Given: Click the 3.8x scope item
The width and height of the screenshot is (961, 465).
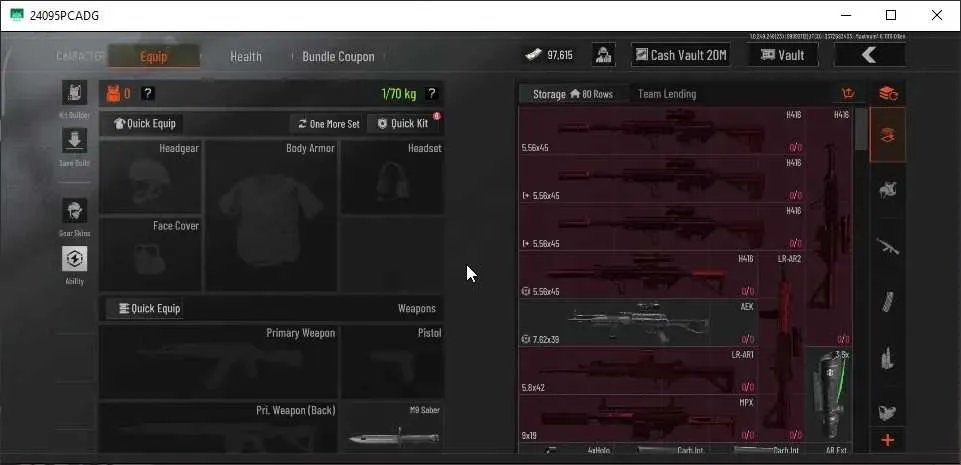Looking at the screenshot, I should tap(828, 394).
